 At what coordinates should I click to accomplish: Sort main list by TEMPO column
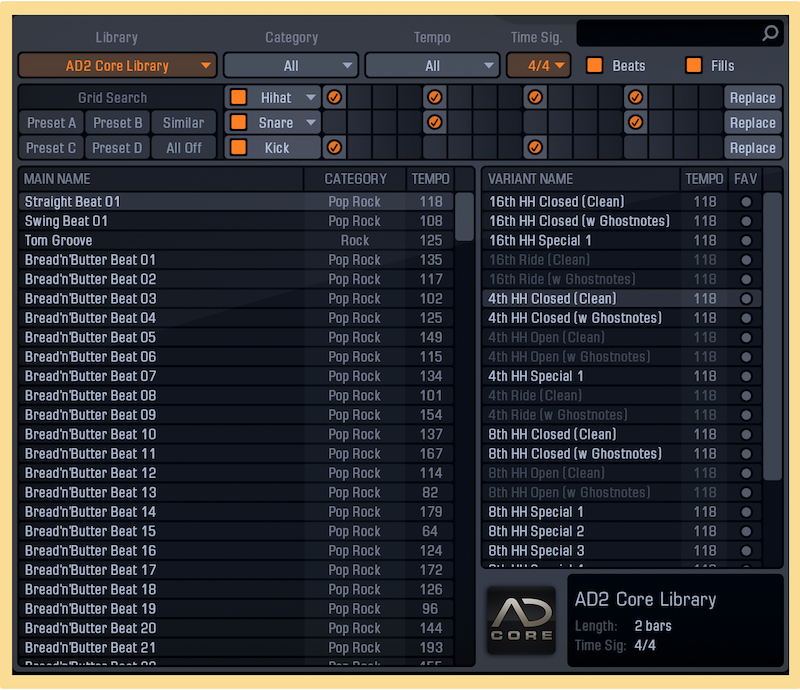(431, 179)
